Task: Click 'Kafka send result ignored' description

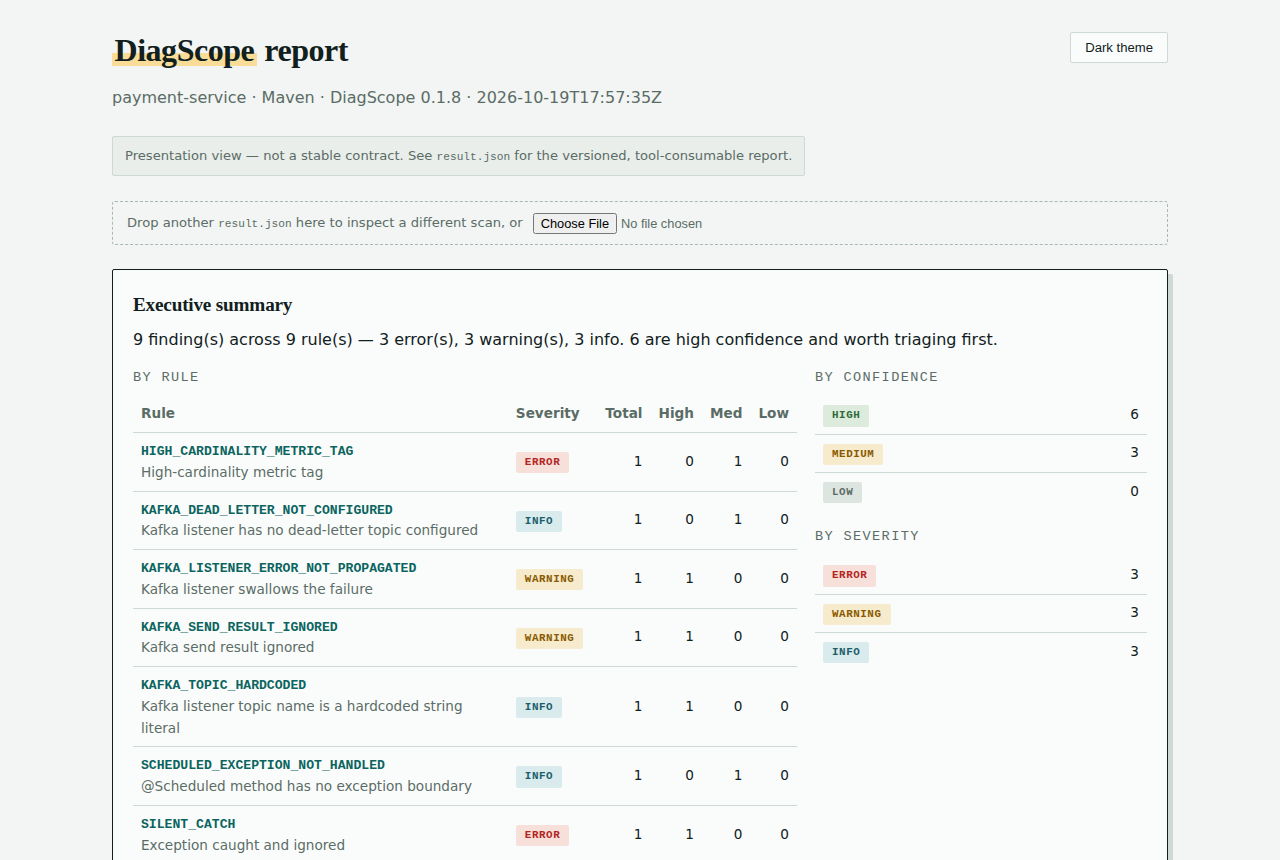Action: click(228, 647)
